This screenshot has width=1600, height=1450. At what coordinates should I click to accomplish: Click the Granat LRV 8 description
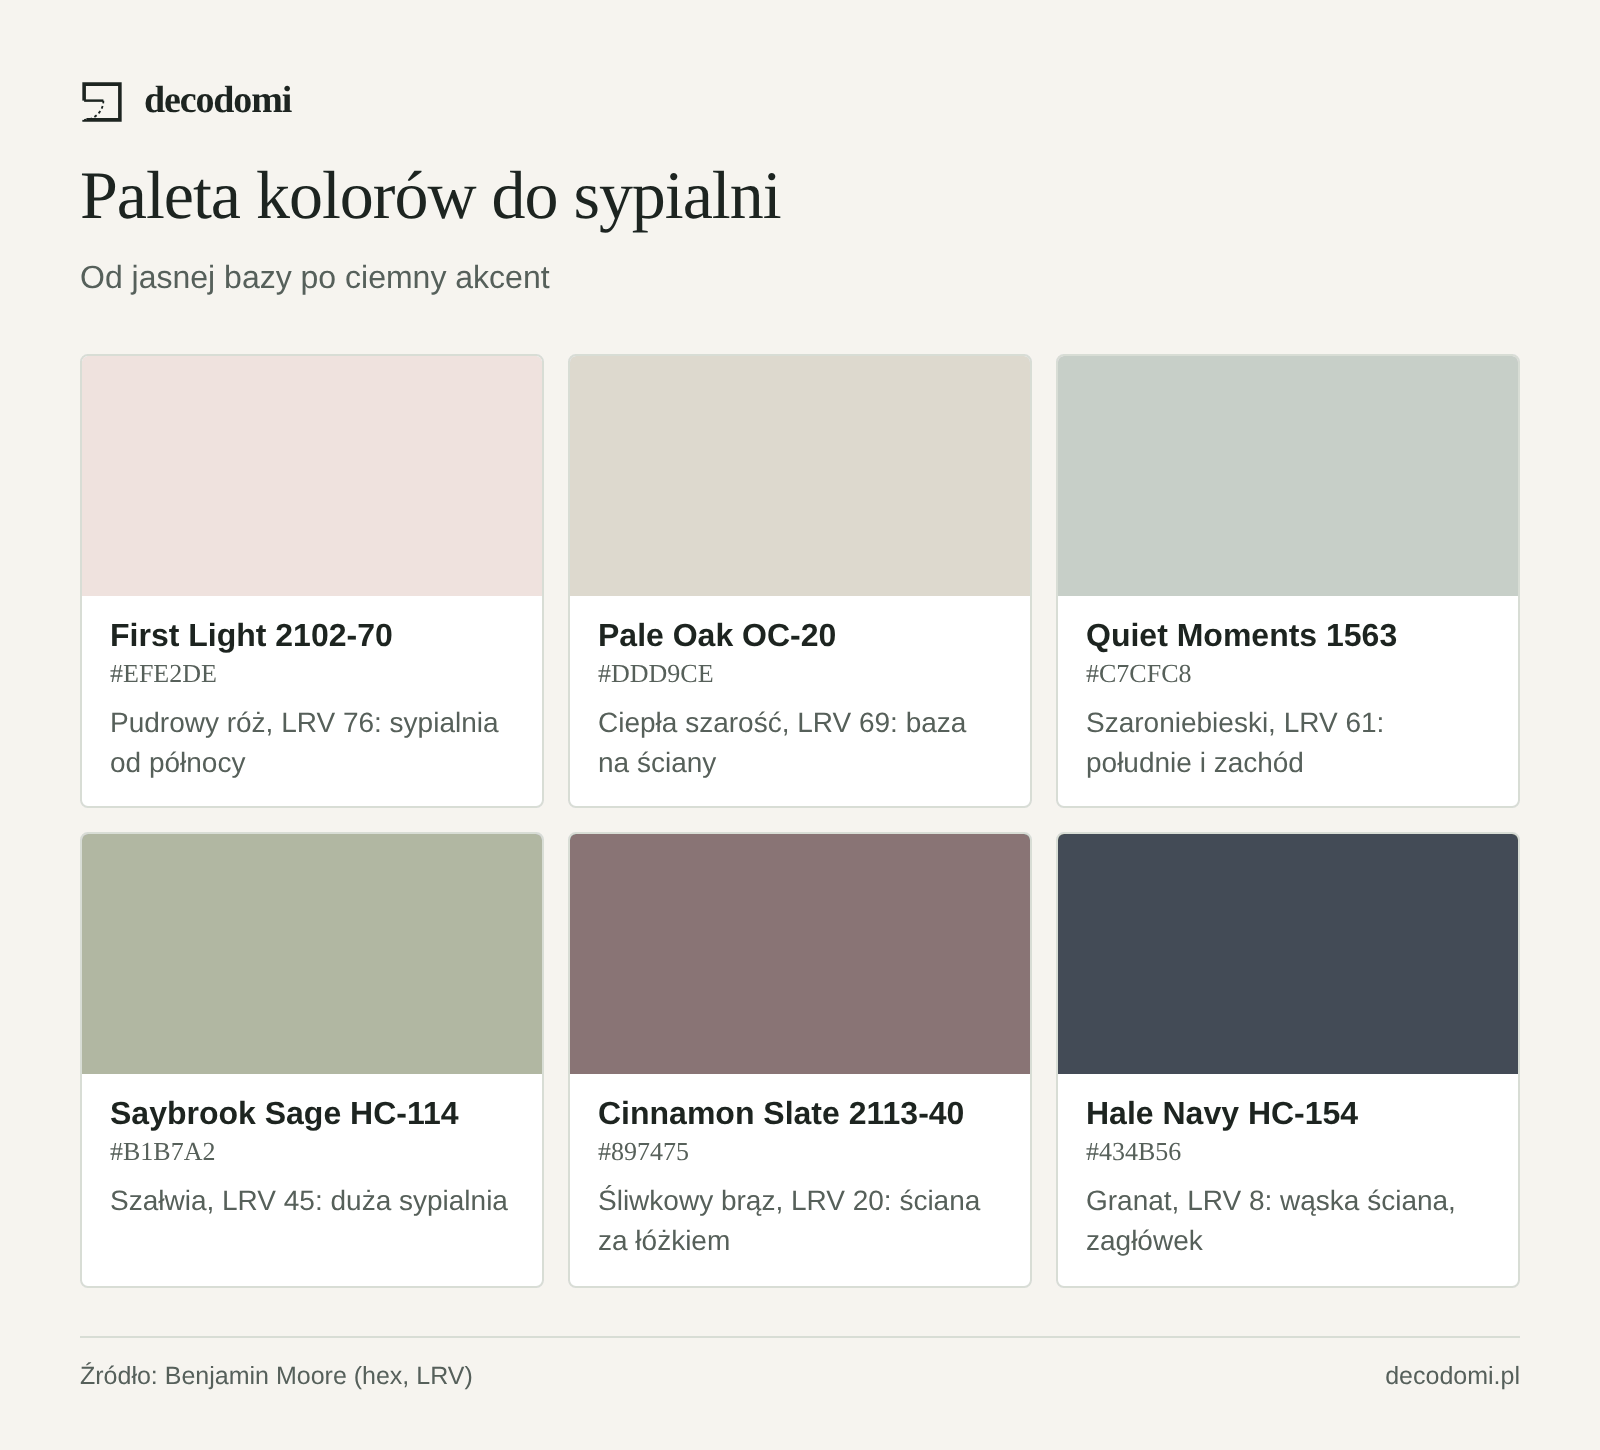[x=1271, y=1220]
